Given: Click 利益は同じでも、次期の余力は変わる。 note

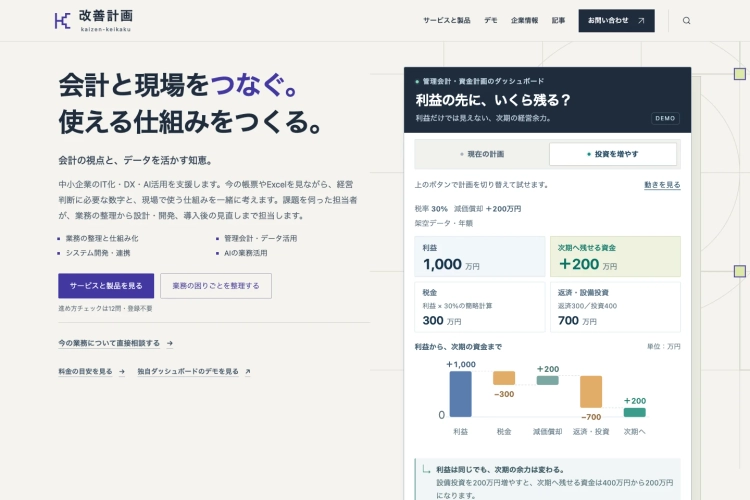Looking at the screenshot, I should click(x=500, y=470).
